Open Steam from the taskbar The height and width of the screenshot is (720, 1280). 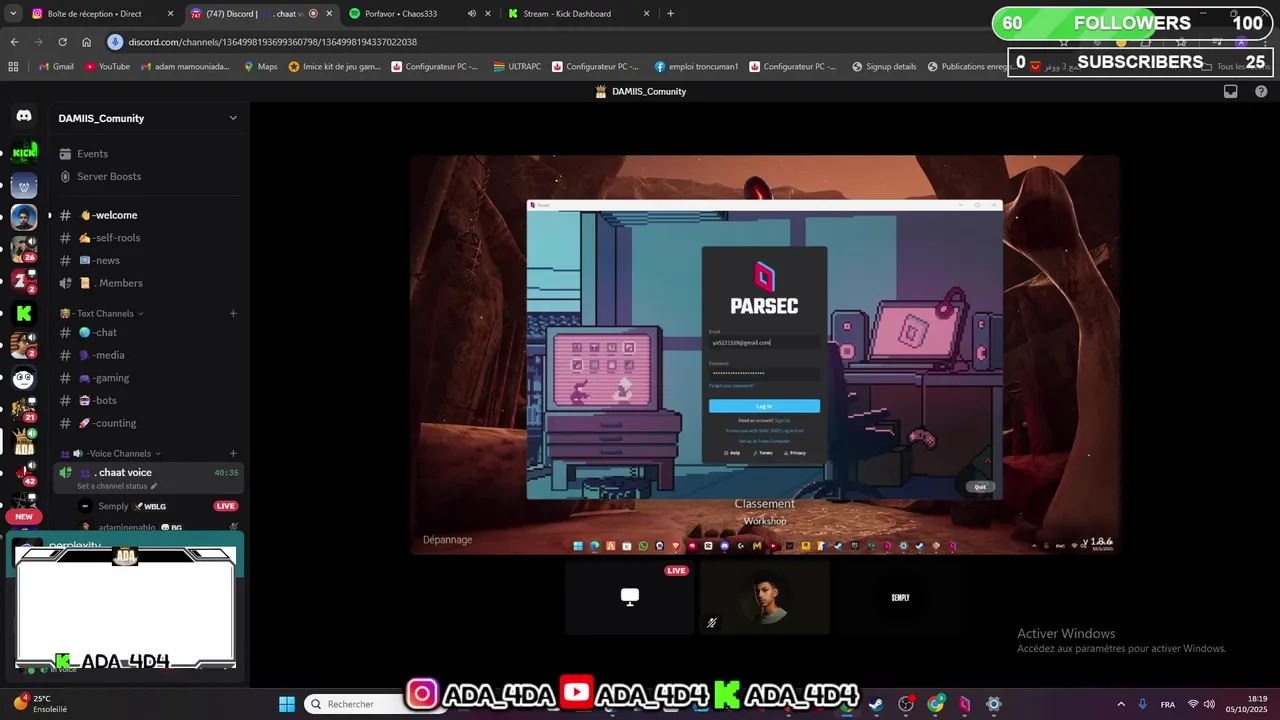coord(876,704)
